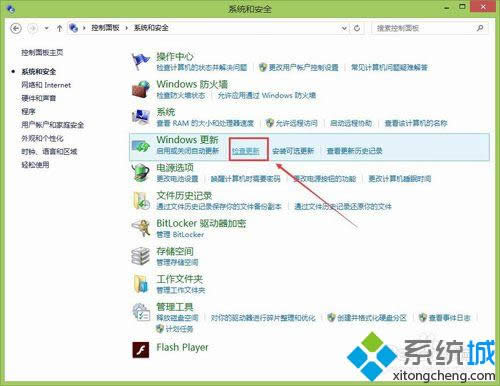
Task: Open the Flash Player heading link
Action: pyautogui.click(x=182, y=347)
